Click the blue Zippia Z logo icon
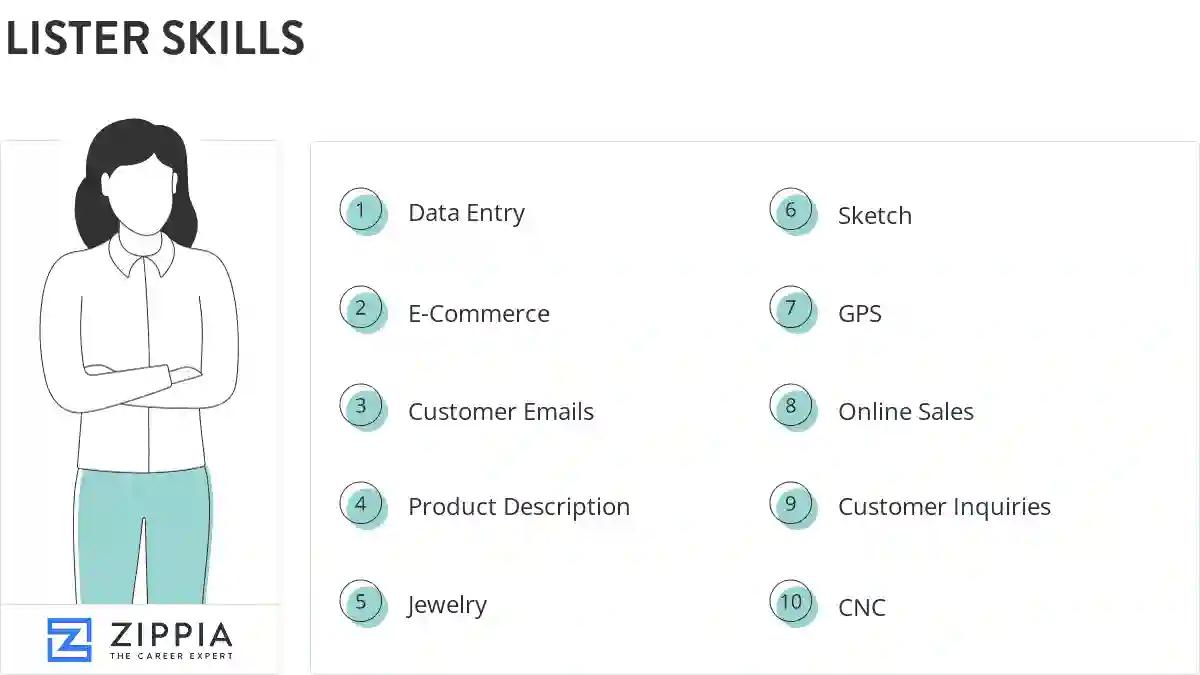 (x=69, y=639)
